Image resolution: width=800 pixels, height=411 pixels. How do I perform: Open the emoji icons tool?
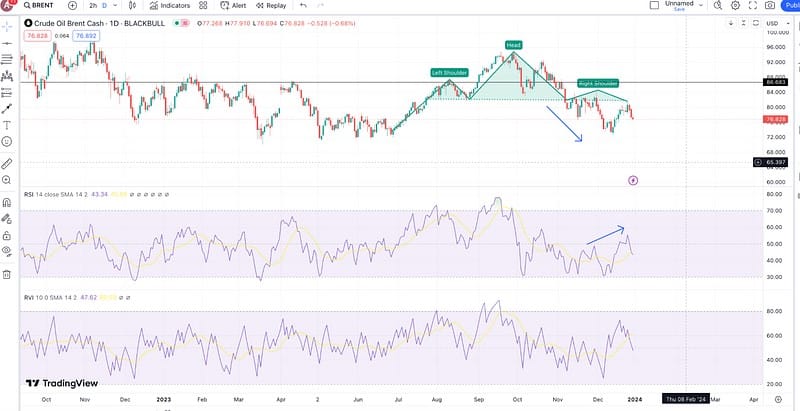click(7, 141)
